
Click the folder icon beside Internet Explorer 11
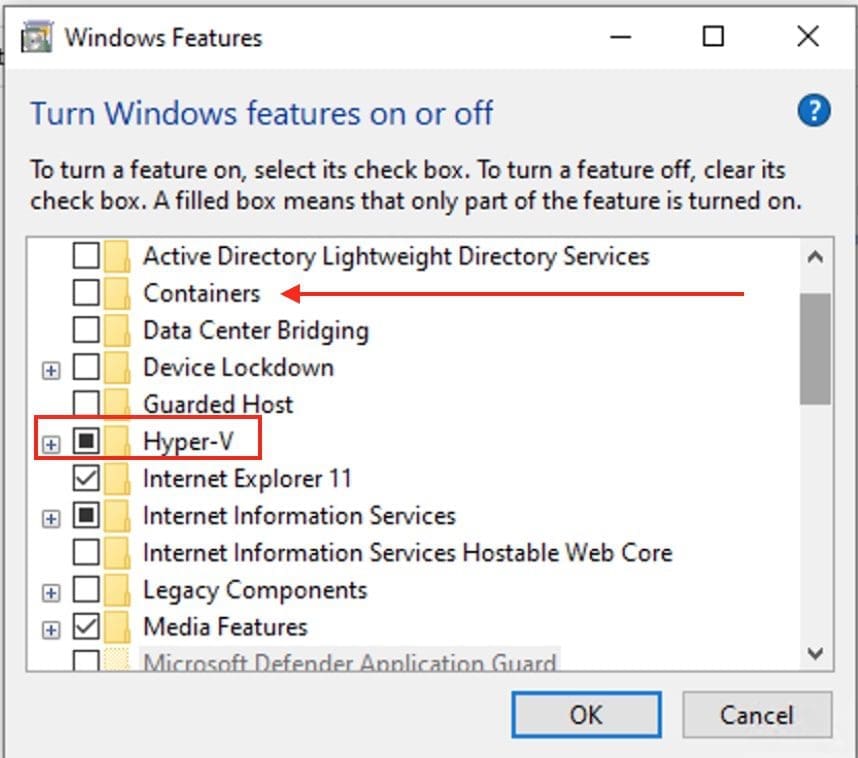pyautogui.click(x=119, y=478)
